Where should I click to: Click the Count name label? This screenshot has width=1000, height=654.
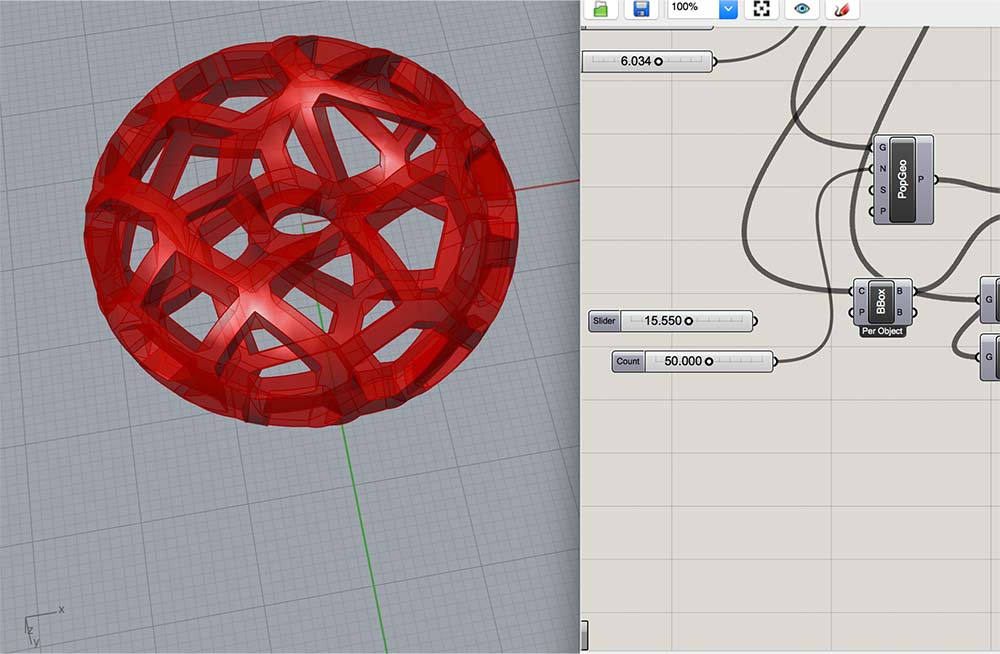pyautogui.click(x=628, y=361)
